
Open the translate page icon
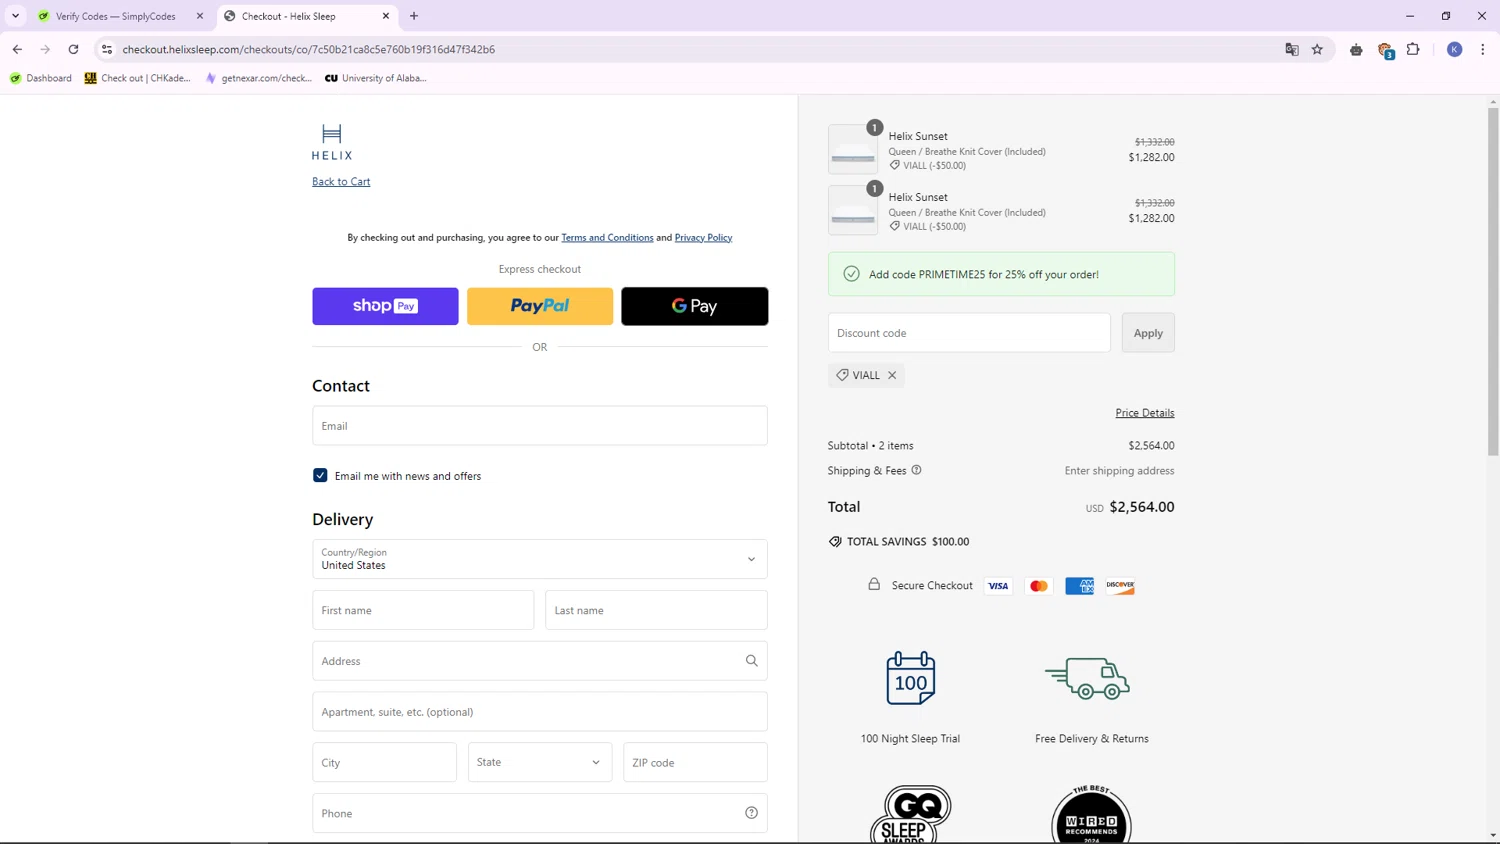[x=1292, y=49]
